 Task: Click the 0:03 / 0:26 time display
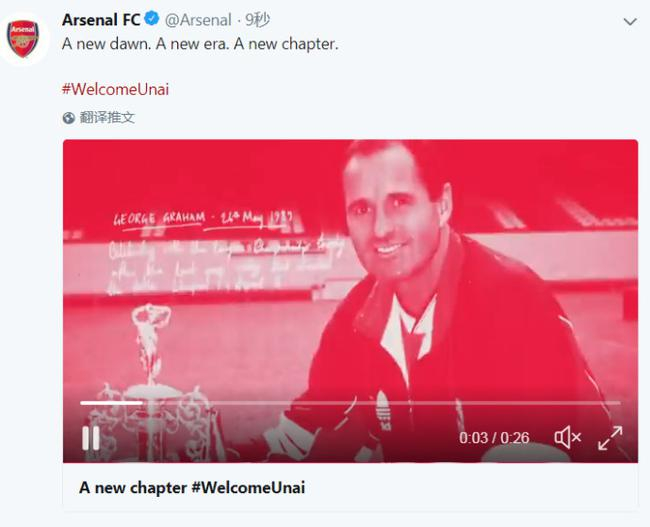(494, 438)
